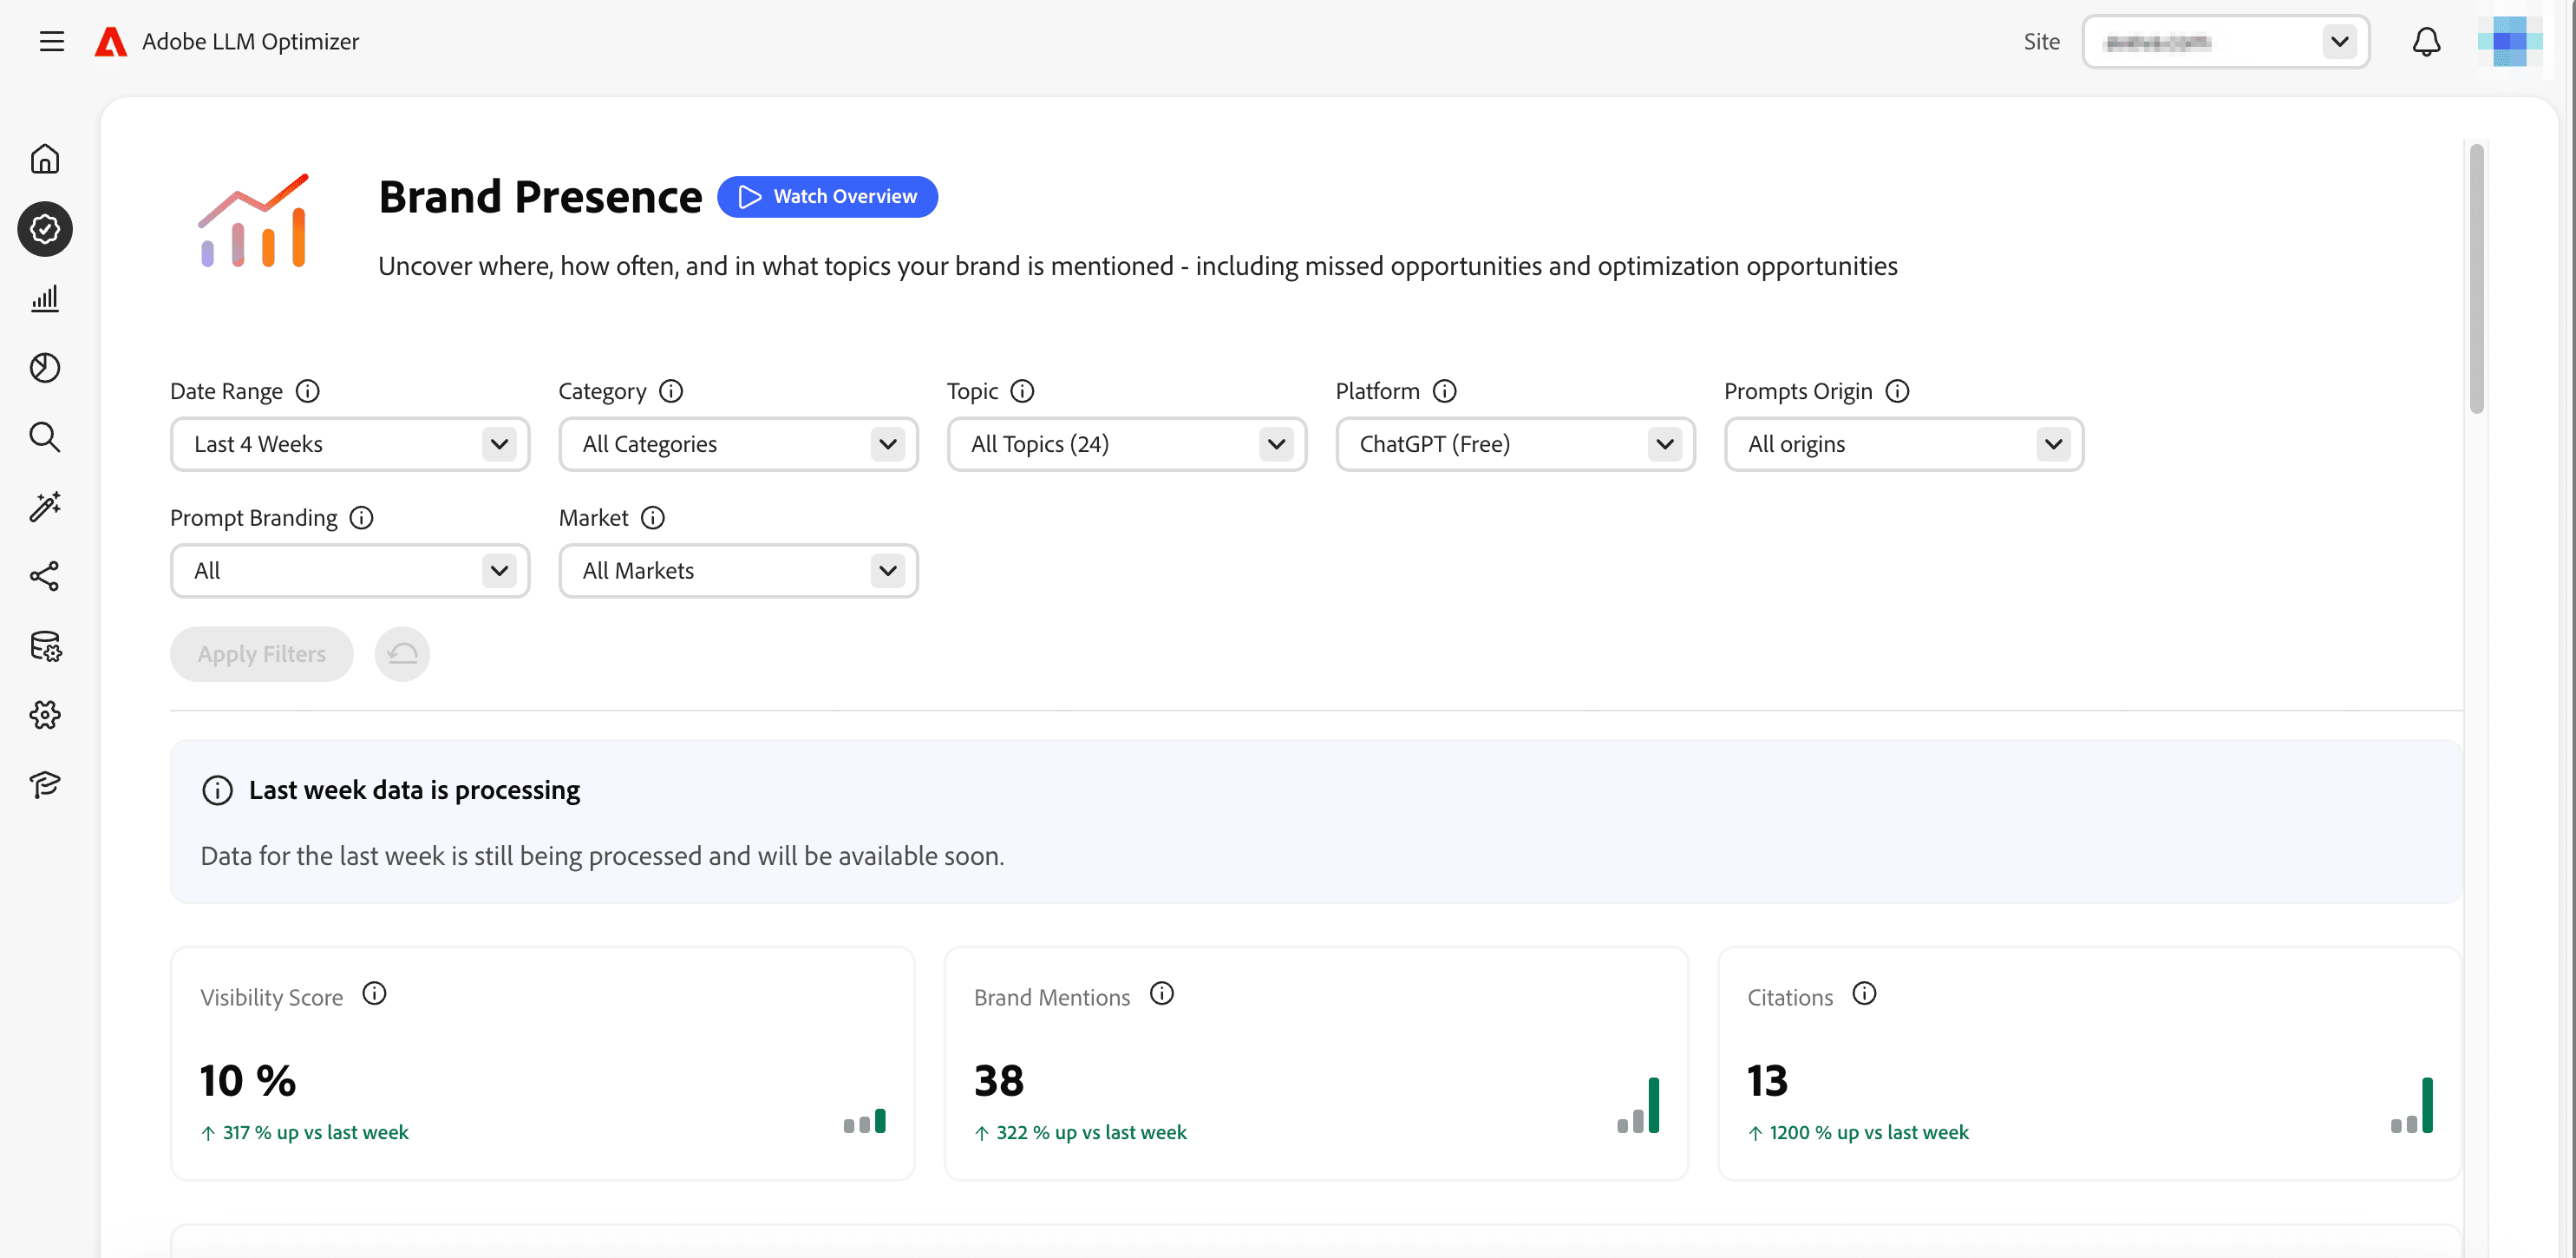Open the gear settings sidebar icon
Viewport: 2576px width, 1258px height.
[45, 715]
